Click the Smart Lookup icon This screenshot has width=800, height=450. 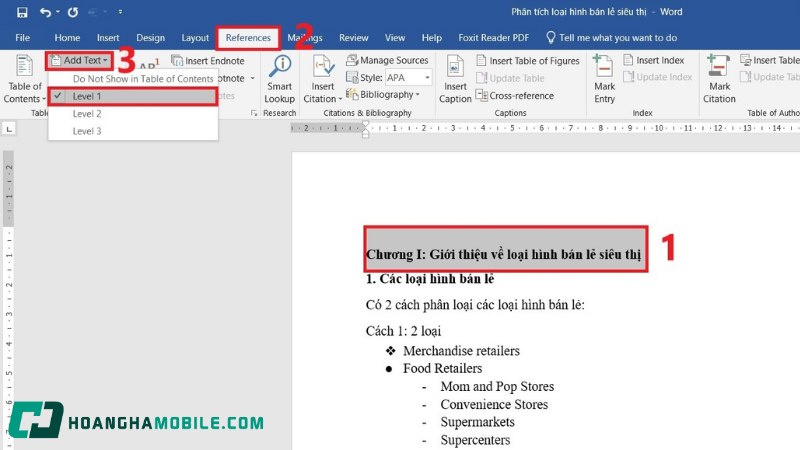coord(279,68)
